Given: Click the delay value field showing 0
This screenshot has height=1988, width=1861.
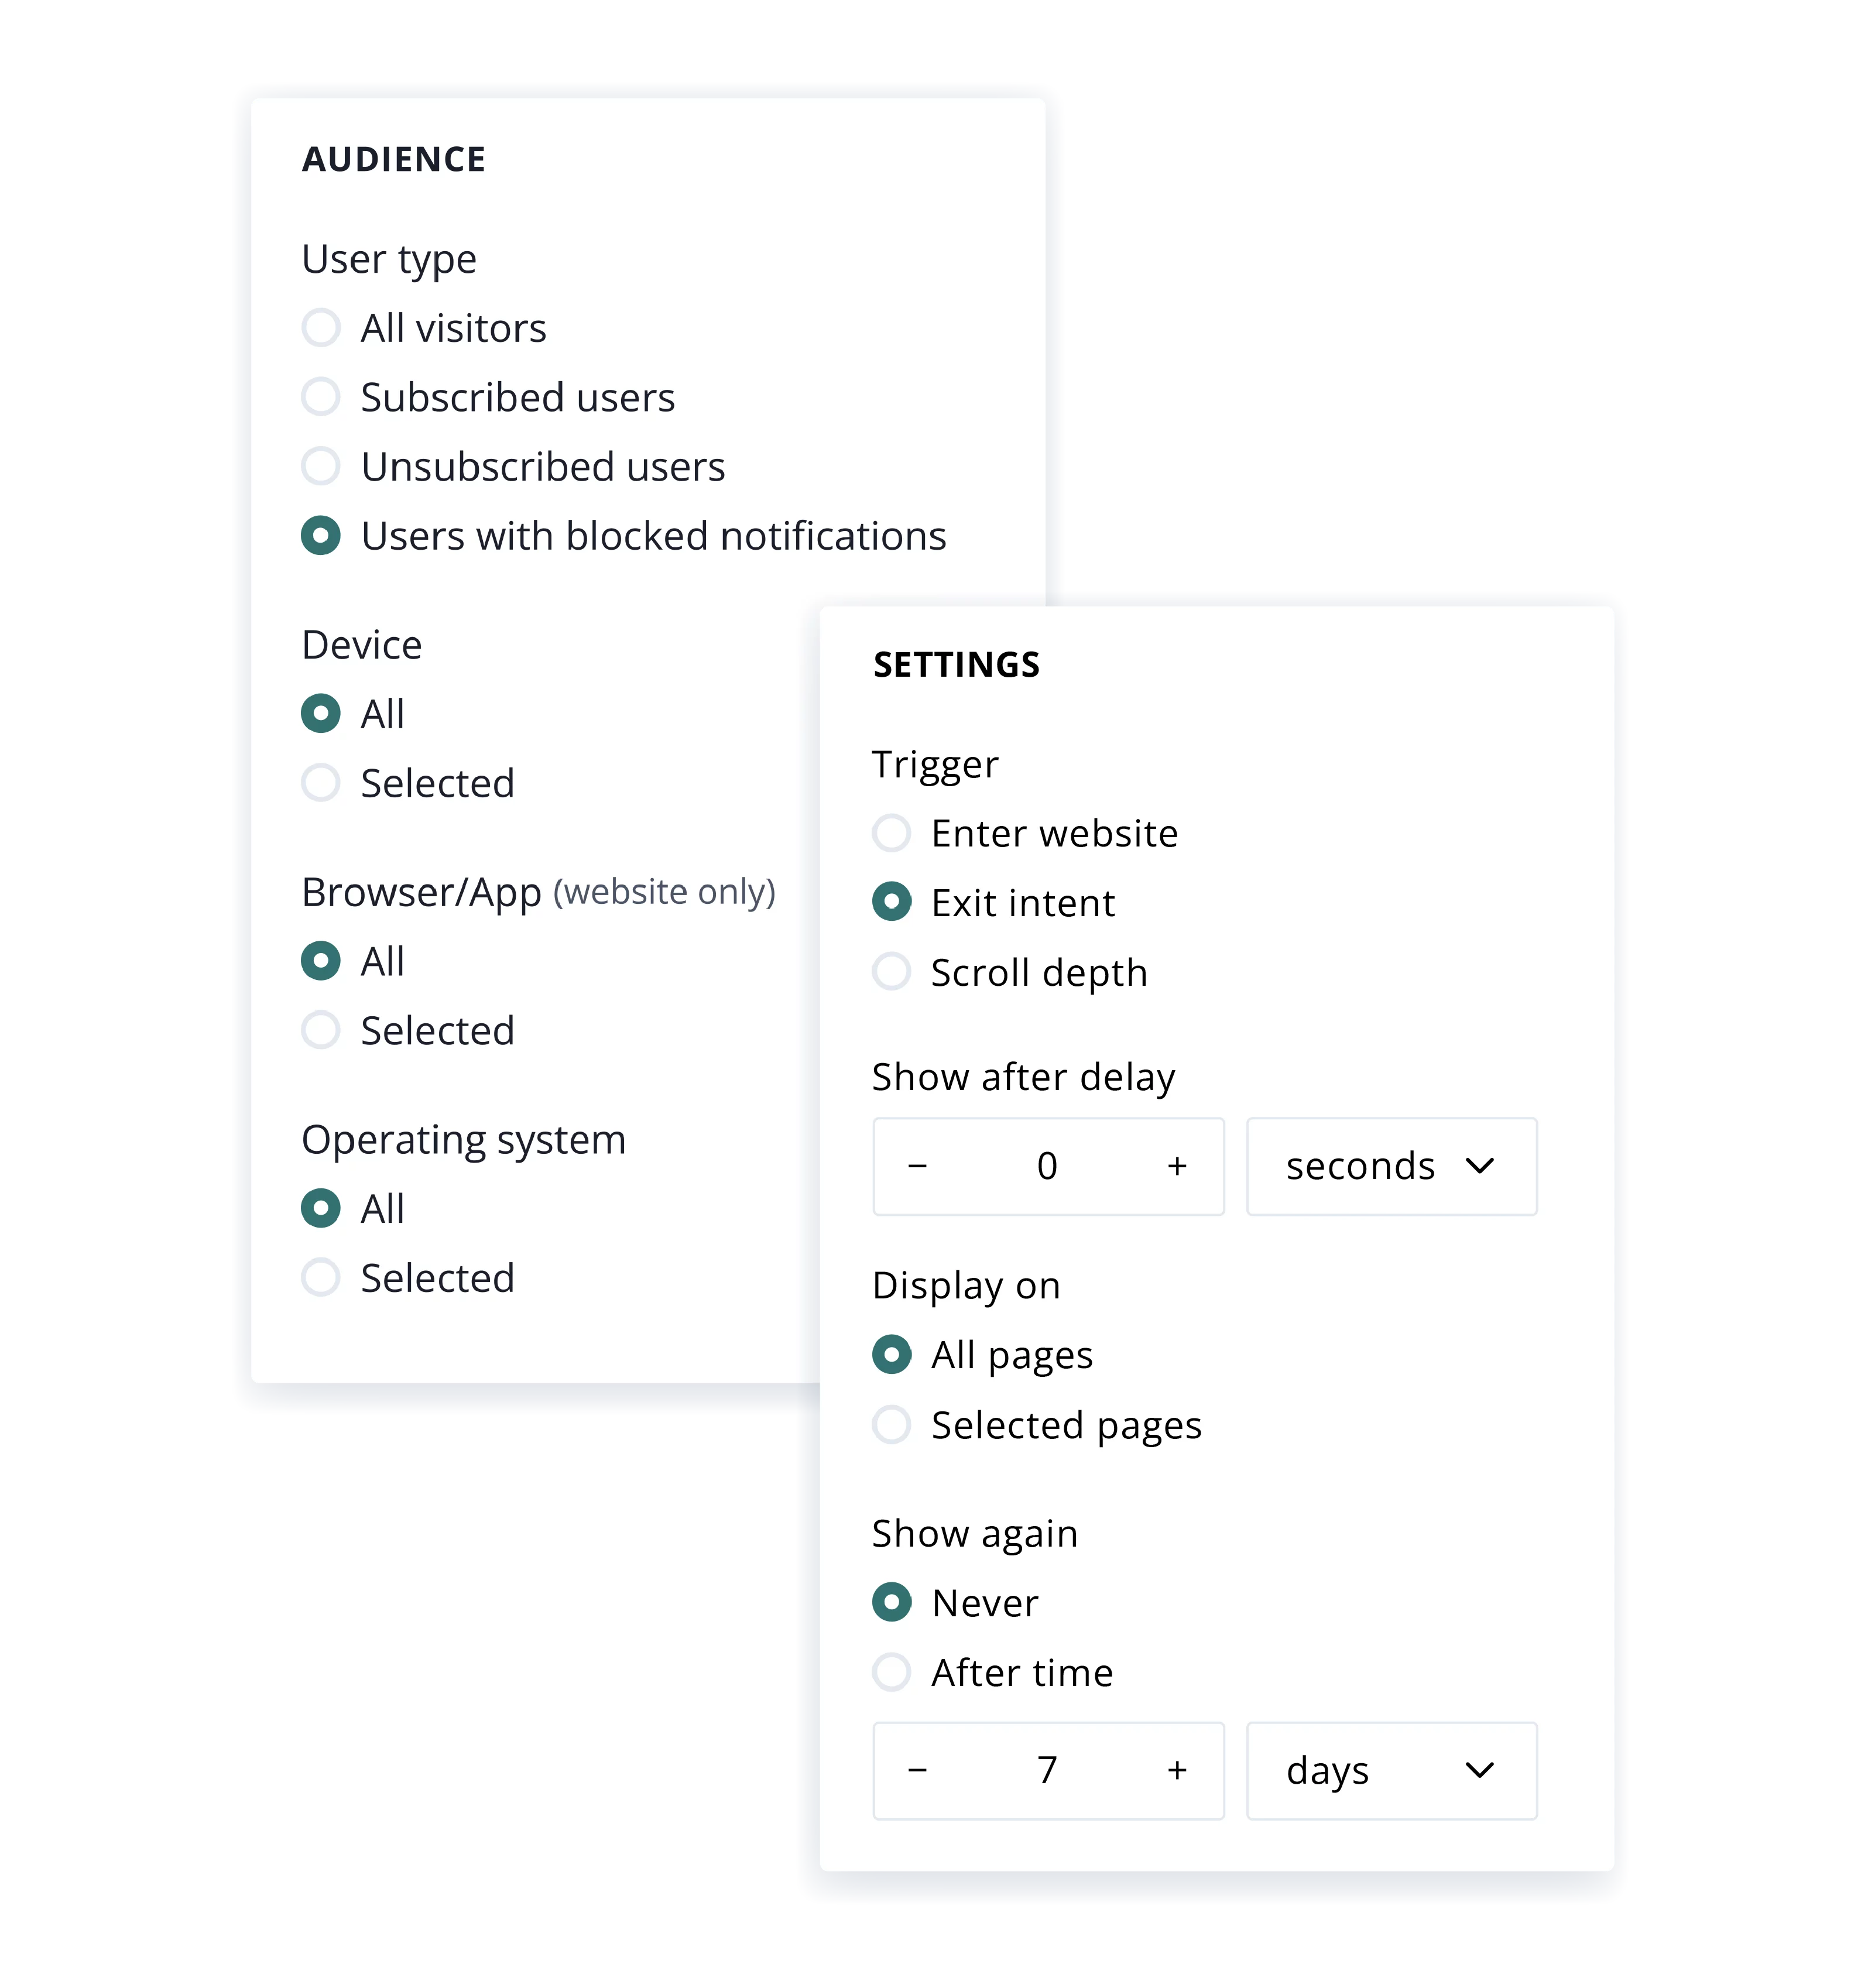Looking at the screenshot, I should 1047,1166.
